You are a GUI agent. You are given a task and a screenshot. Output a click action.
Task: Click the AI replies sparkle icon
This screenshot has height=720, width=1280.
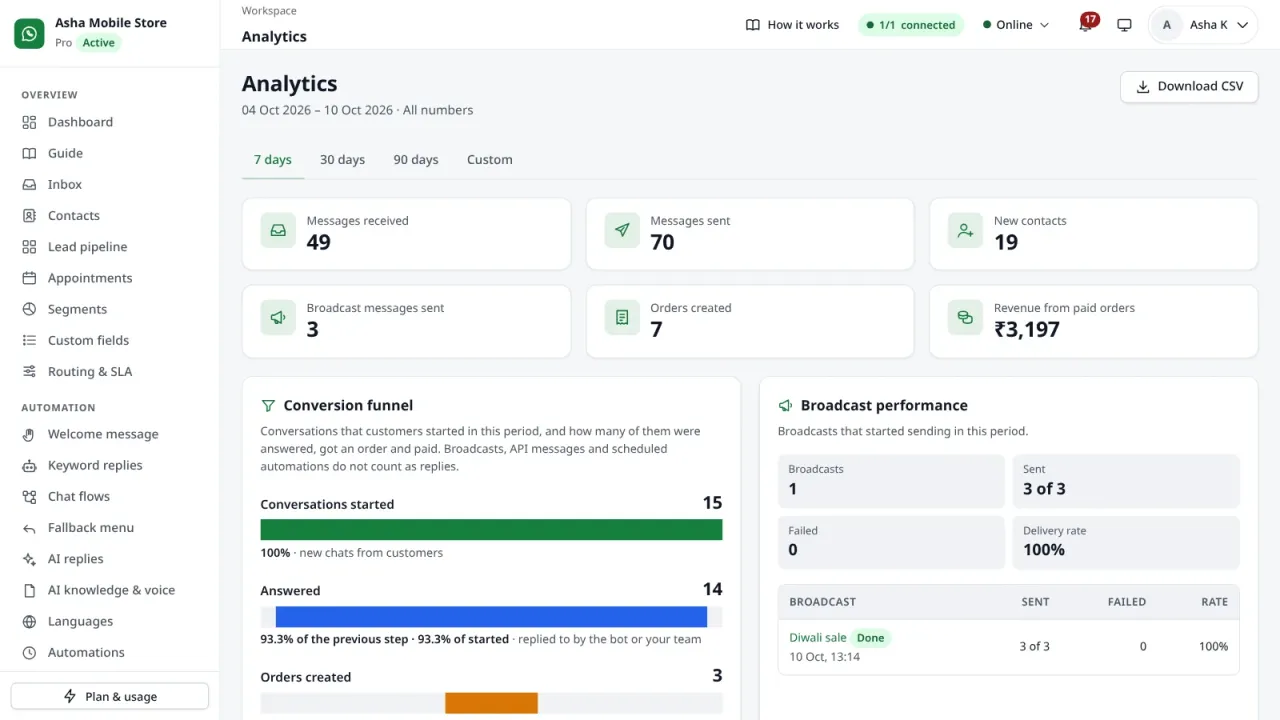coord(29,559)
